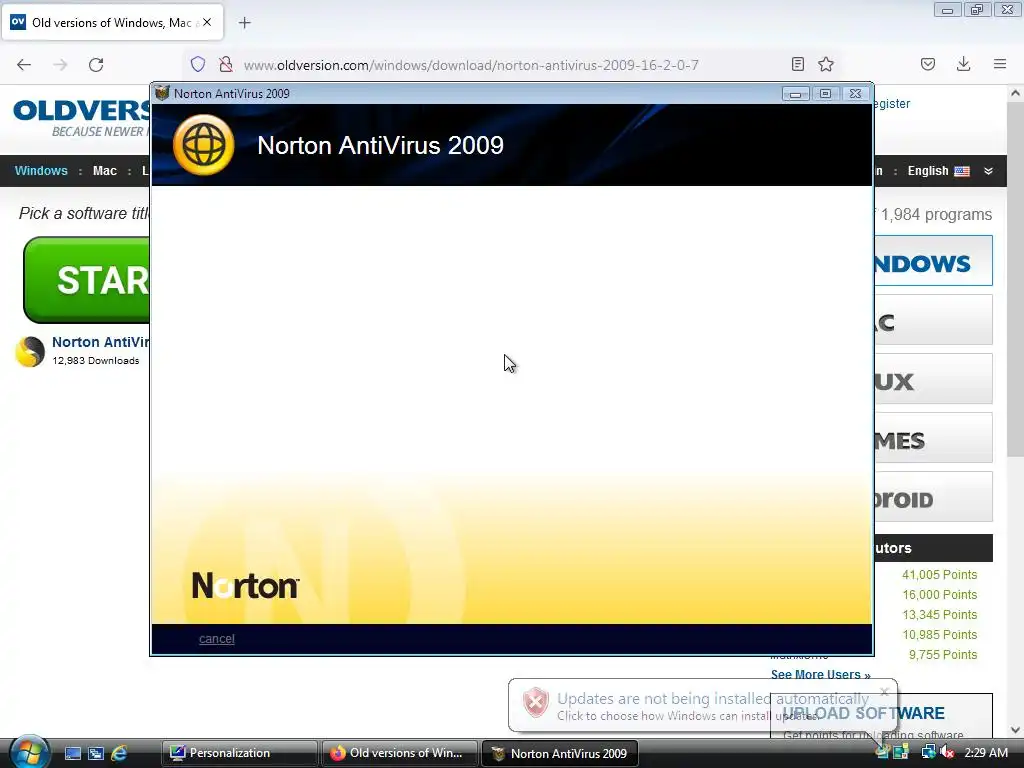1024x768 pixels.
Task: Click the 12,983 Downloads text
Action: [95, 360]
